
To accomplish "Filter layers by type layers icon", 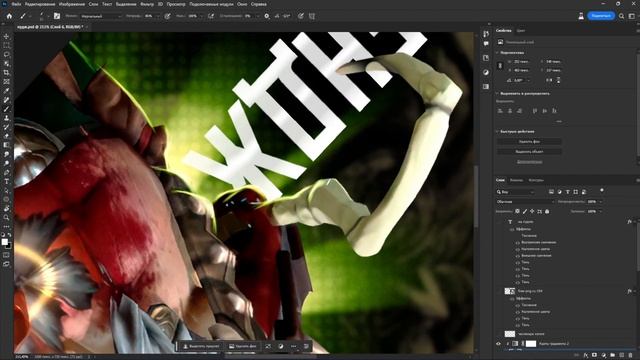I will point(567,191).
